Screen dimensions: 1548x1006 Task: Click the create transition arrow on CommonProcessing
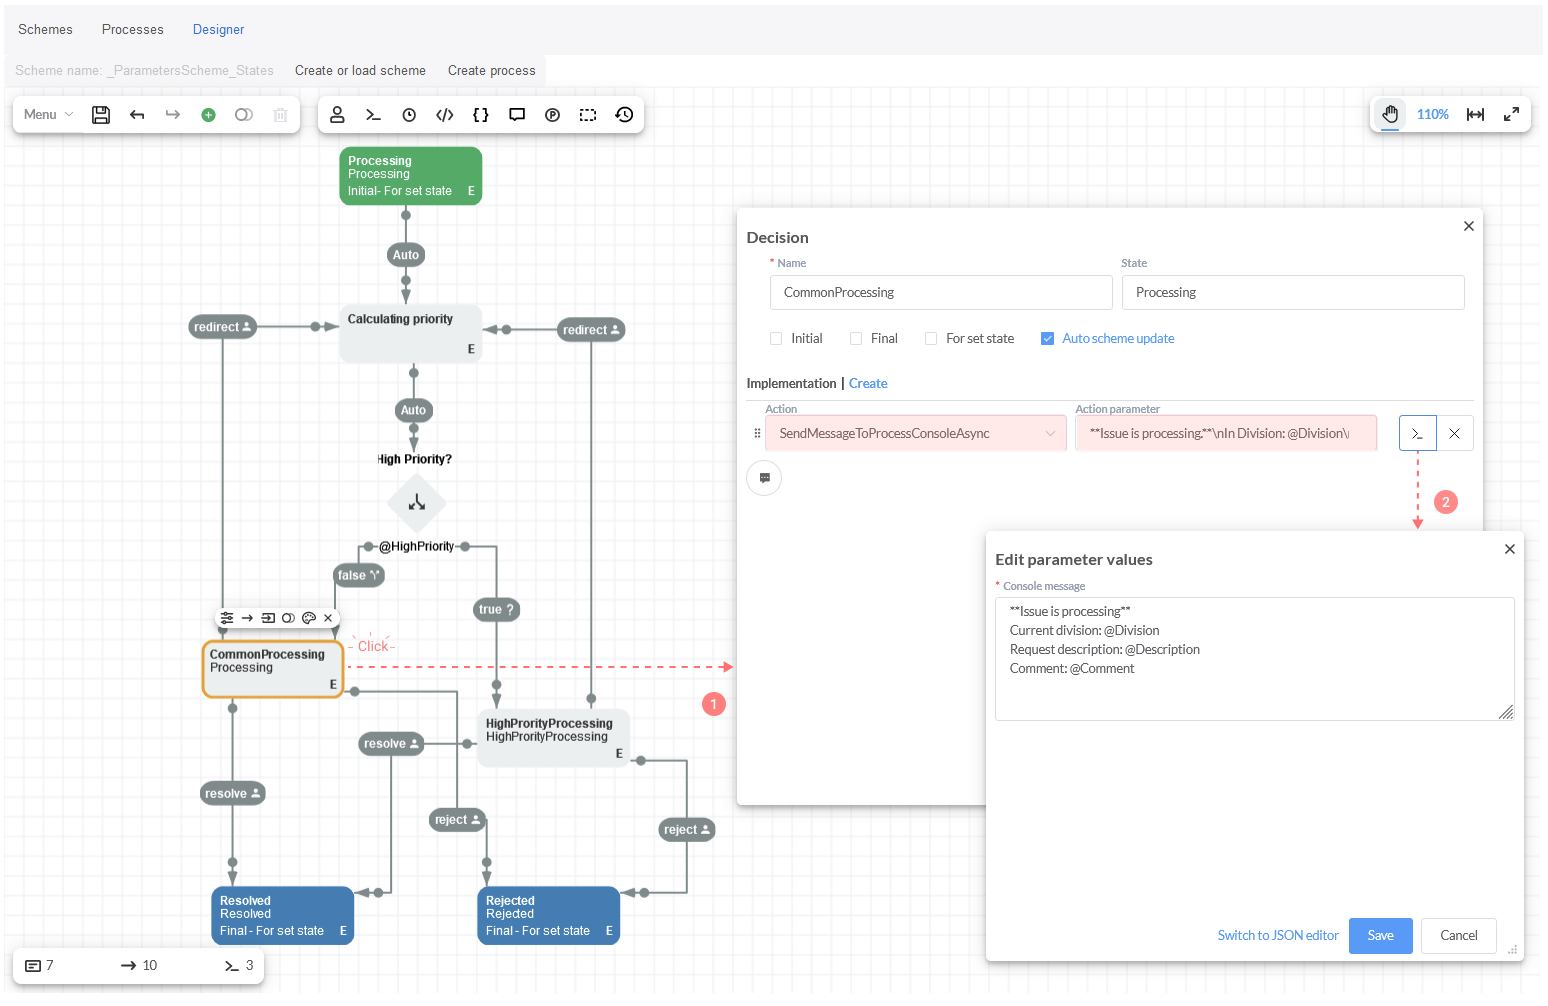[x=247, y=618]
